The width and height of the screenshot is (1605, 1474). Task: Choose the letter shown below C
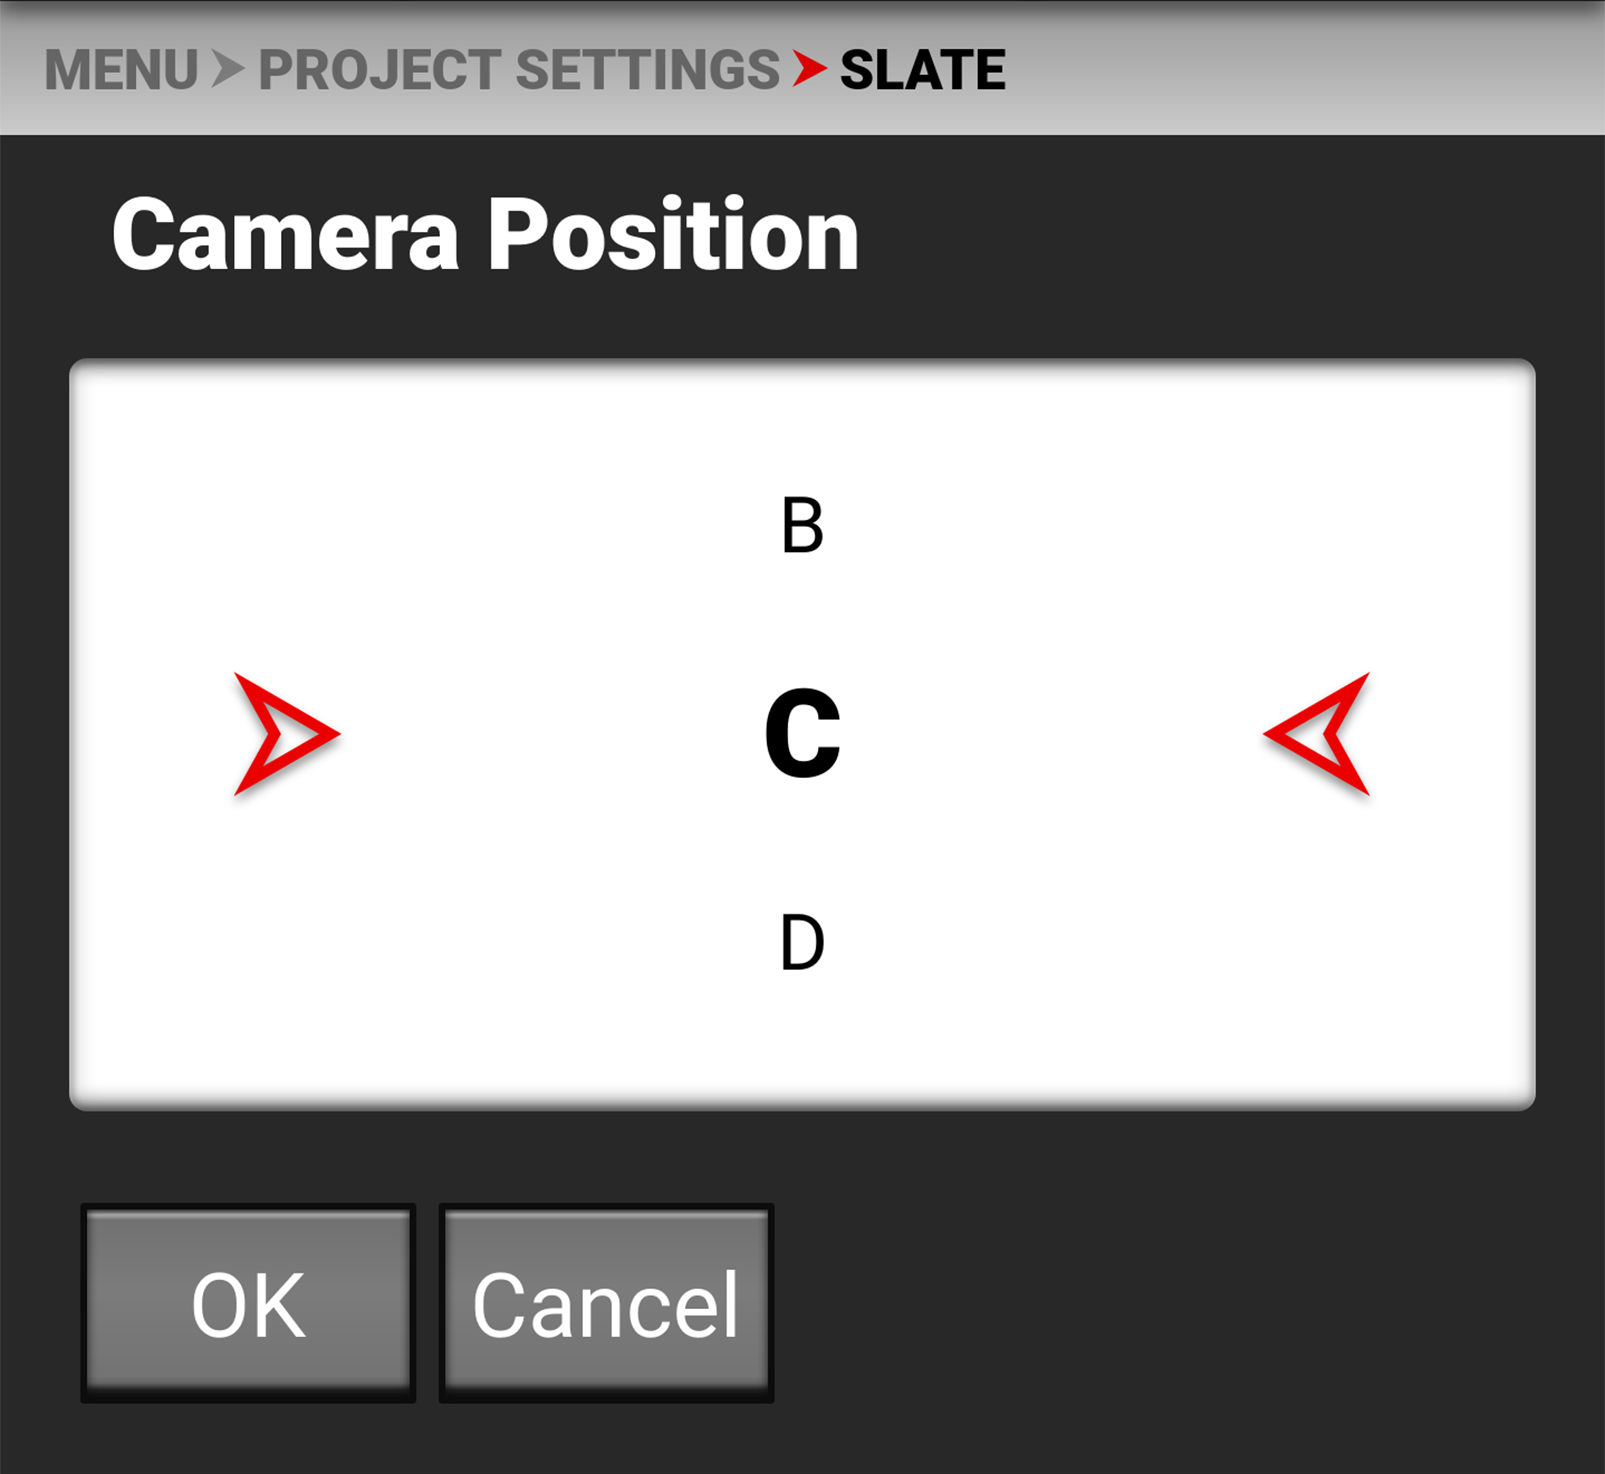[802, 942]
